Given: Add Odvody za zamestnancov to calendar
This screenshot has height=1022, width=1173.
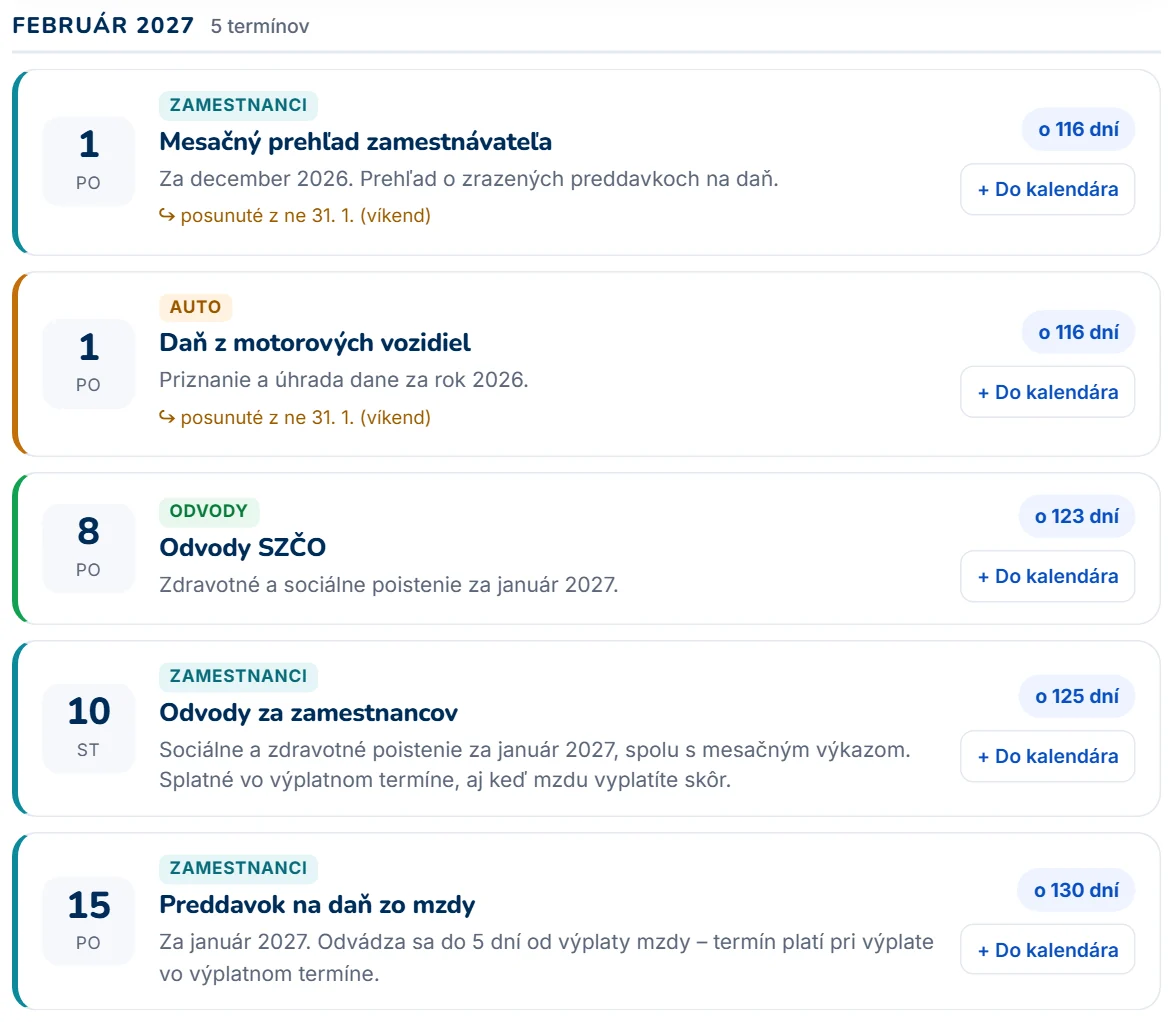Looking at the screenshot, I should [x=1047, y=756].
